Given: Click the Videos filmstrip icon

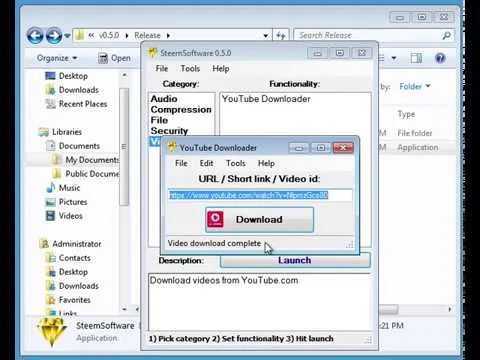Looking at the screenshot, I should pos(50,216).
